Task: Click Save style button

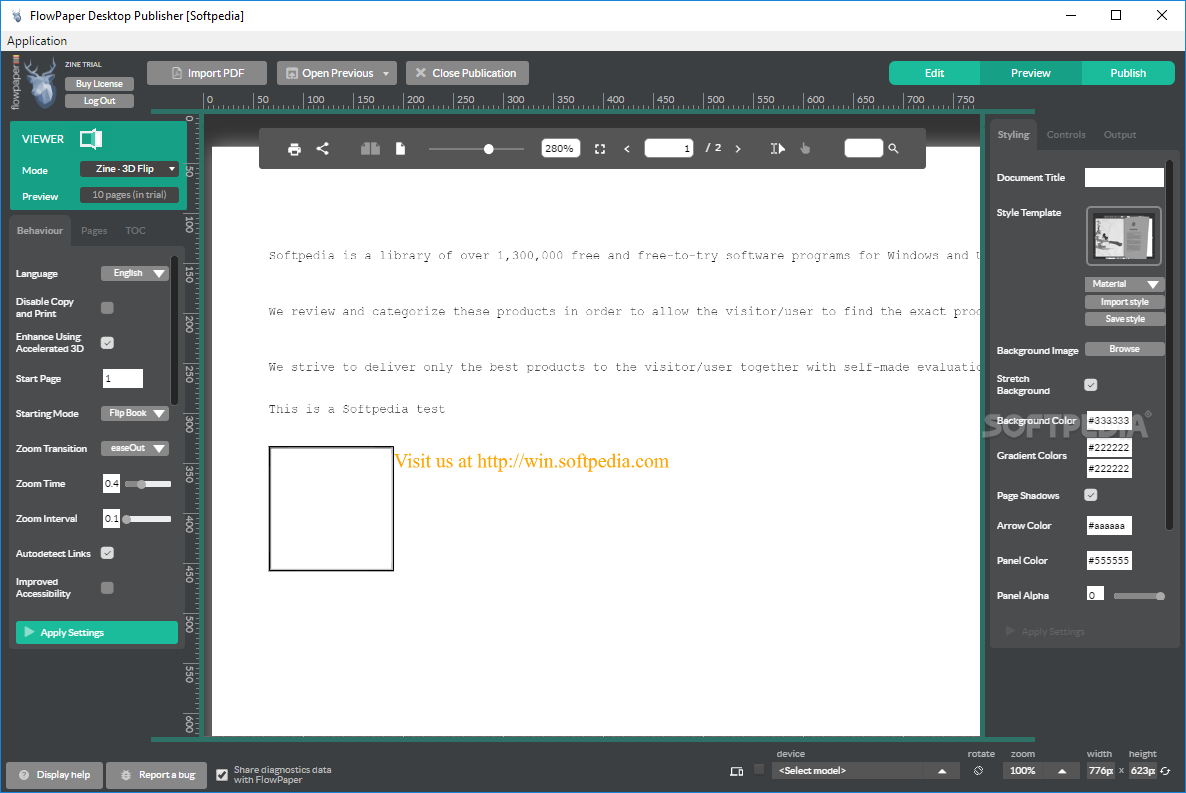Action: coord(1124,319)
